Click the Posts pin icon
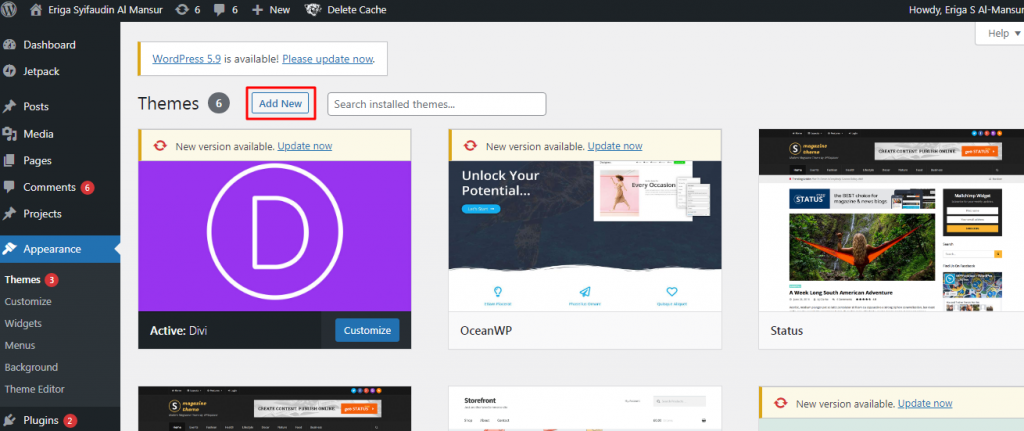Image resolution: width=1024 pixels, height=431 pixels. (10, 106)
